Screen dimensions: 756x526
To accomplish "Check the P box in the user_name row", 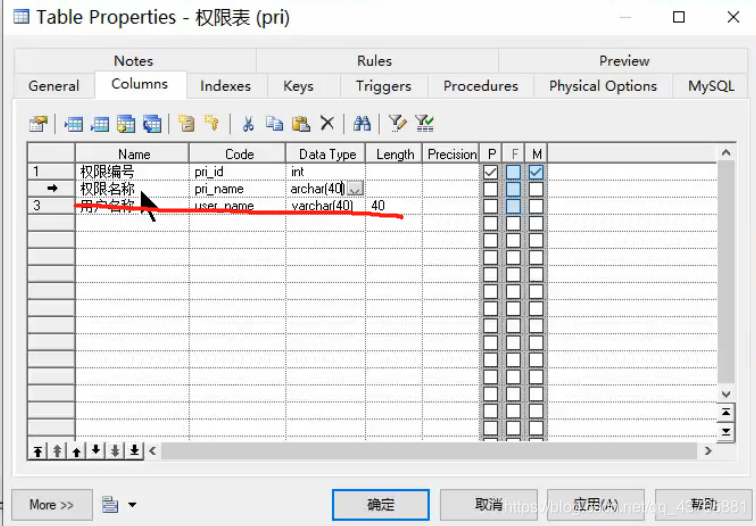I will (490, 206).
